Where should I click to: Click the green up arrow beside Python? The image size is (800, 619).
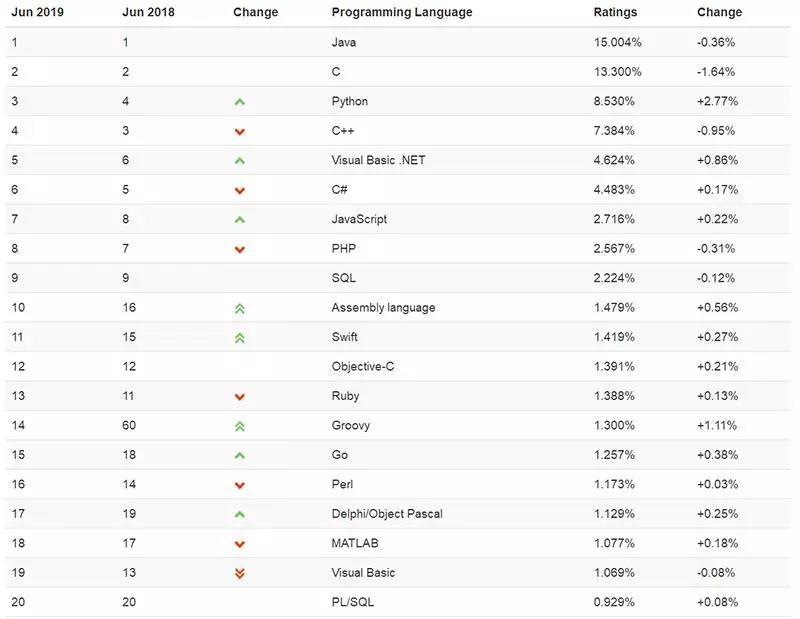click(x=240, y=102)
